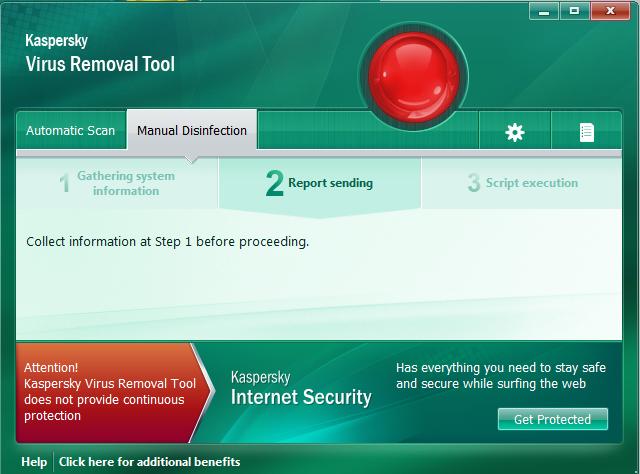The height and width of the screenshot is (474, 640).
Task: Open settings via the gear icon
Action: [515, 132]
